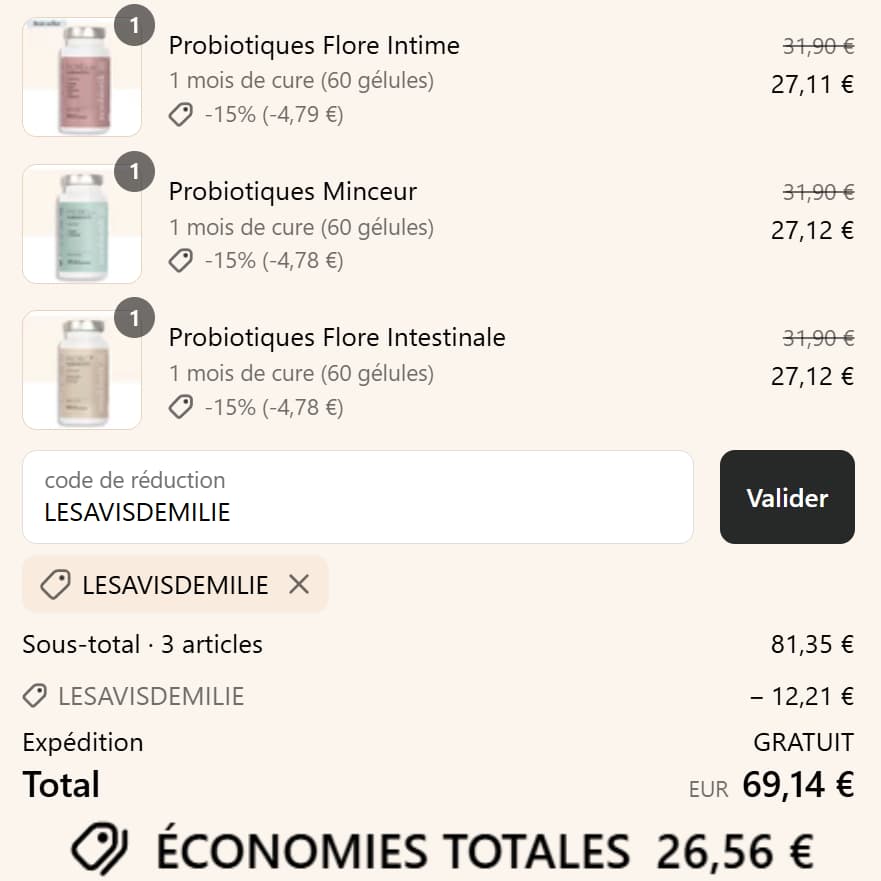
Task: Click the Flore Intestinale bottle thumbnail
Action: 81,369
